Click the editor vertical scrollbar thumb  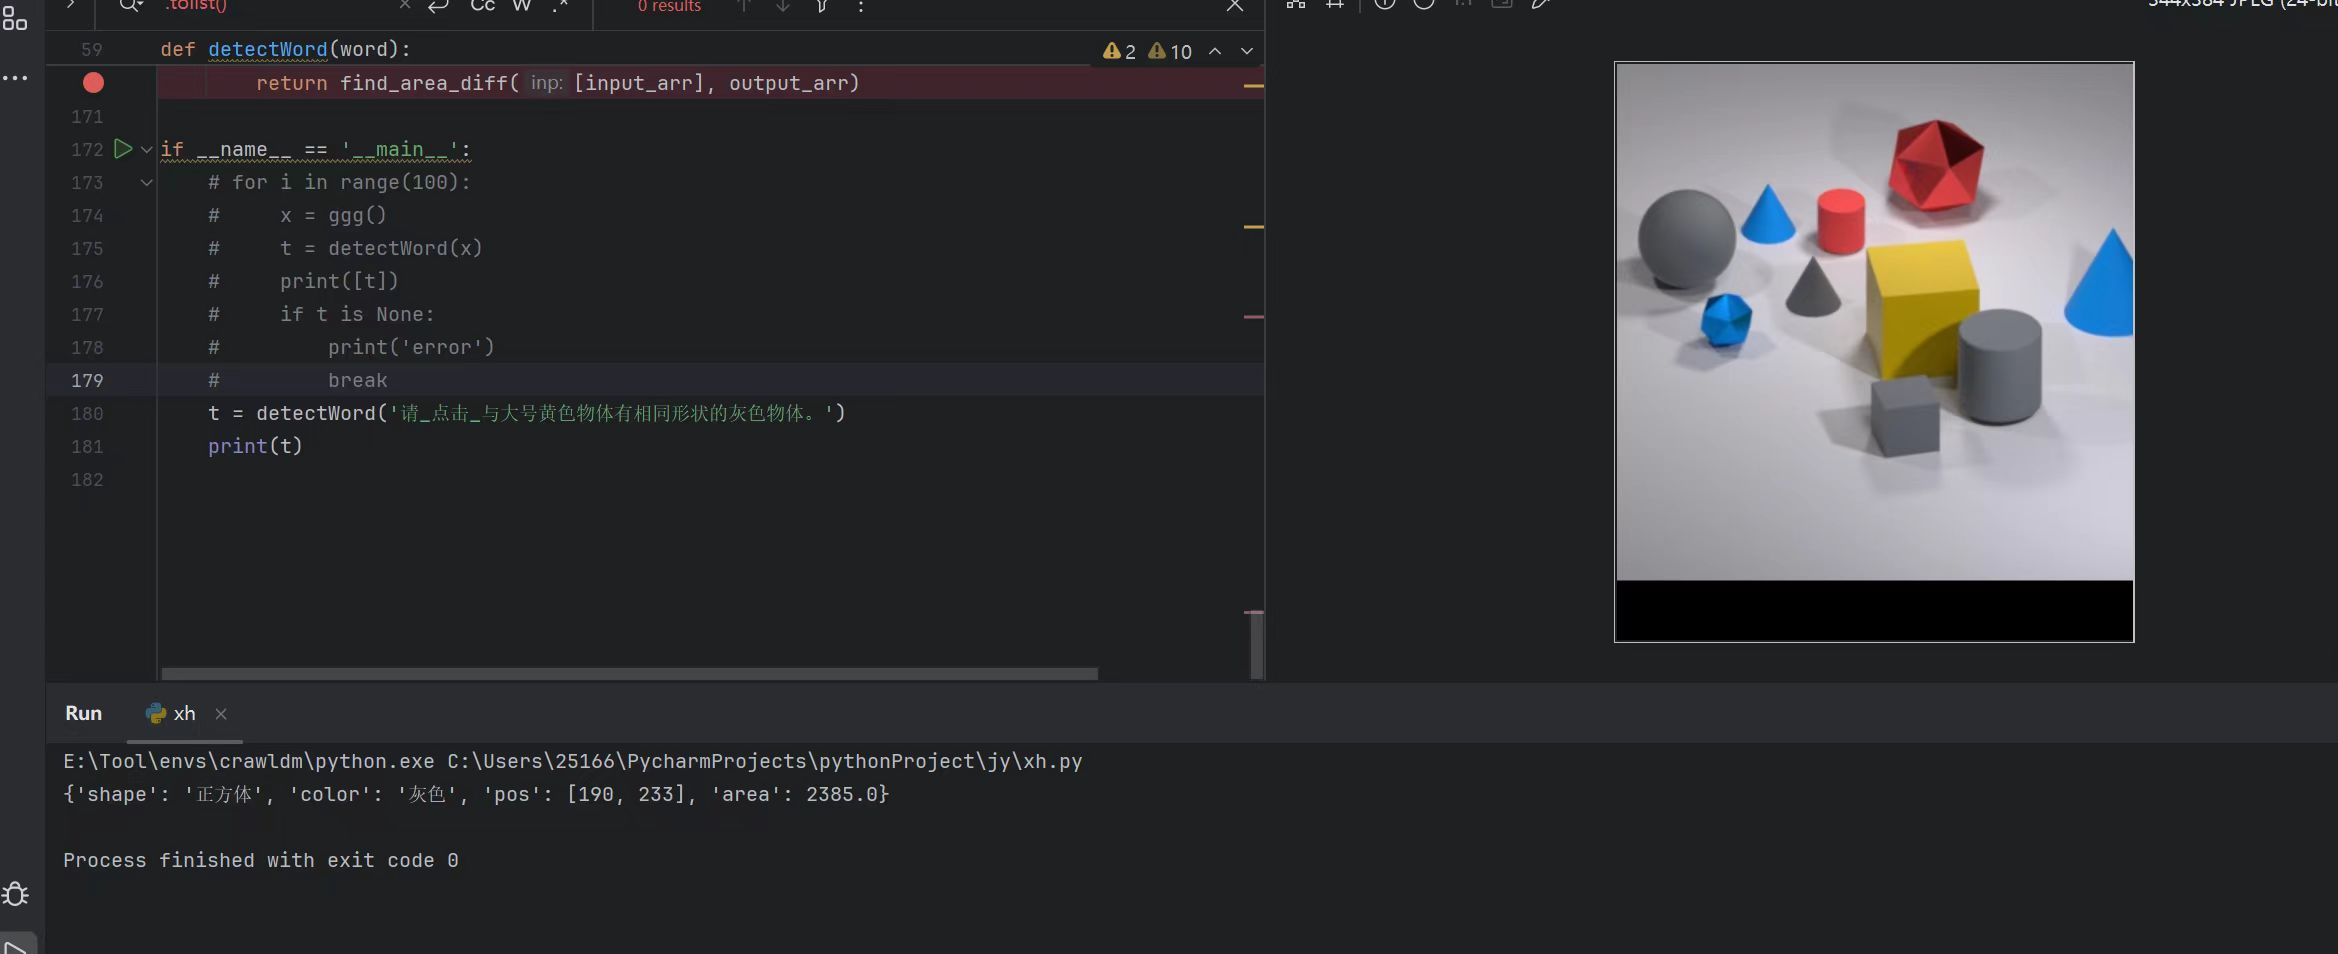point(1256,645)
